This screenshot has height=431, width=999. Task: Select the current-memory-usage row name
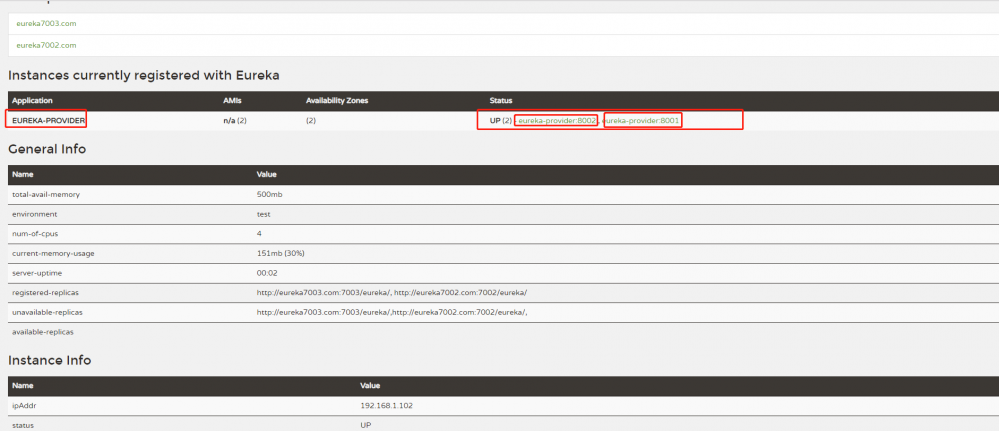click(x=53, y=254)
